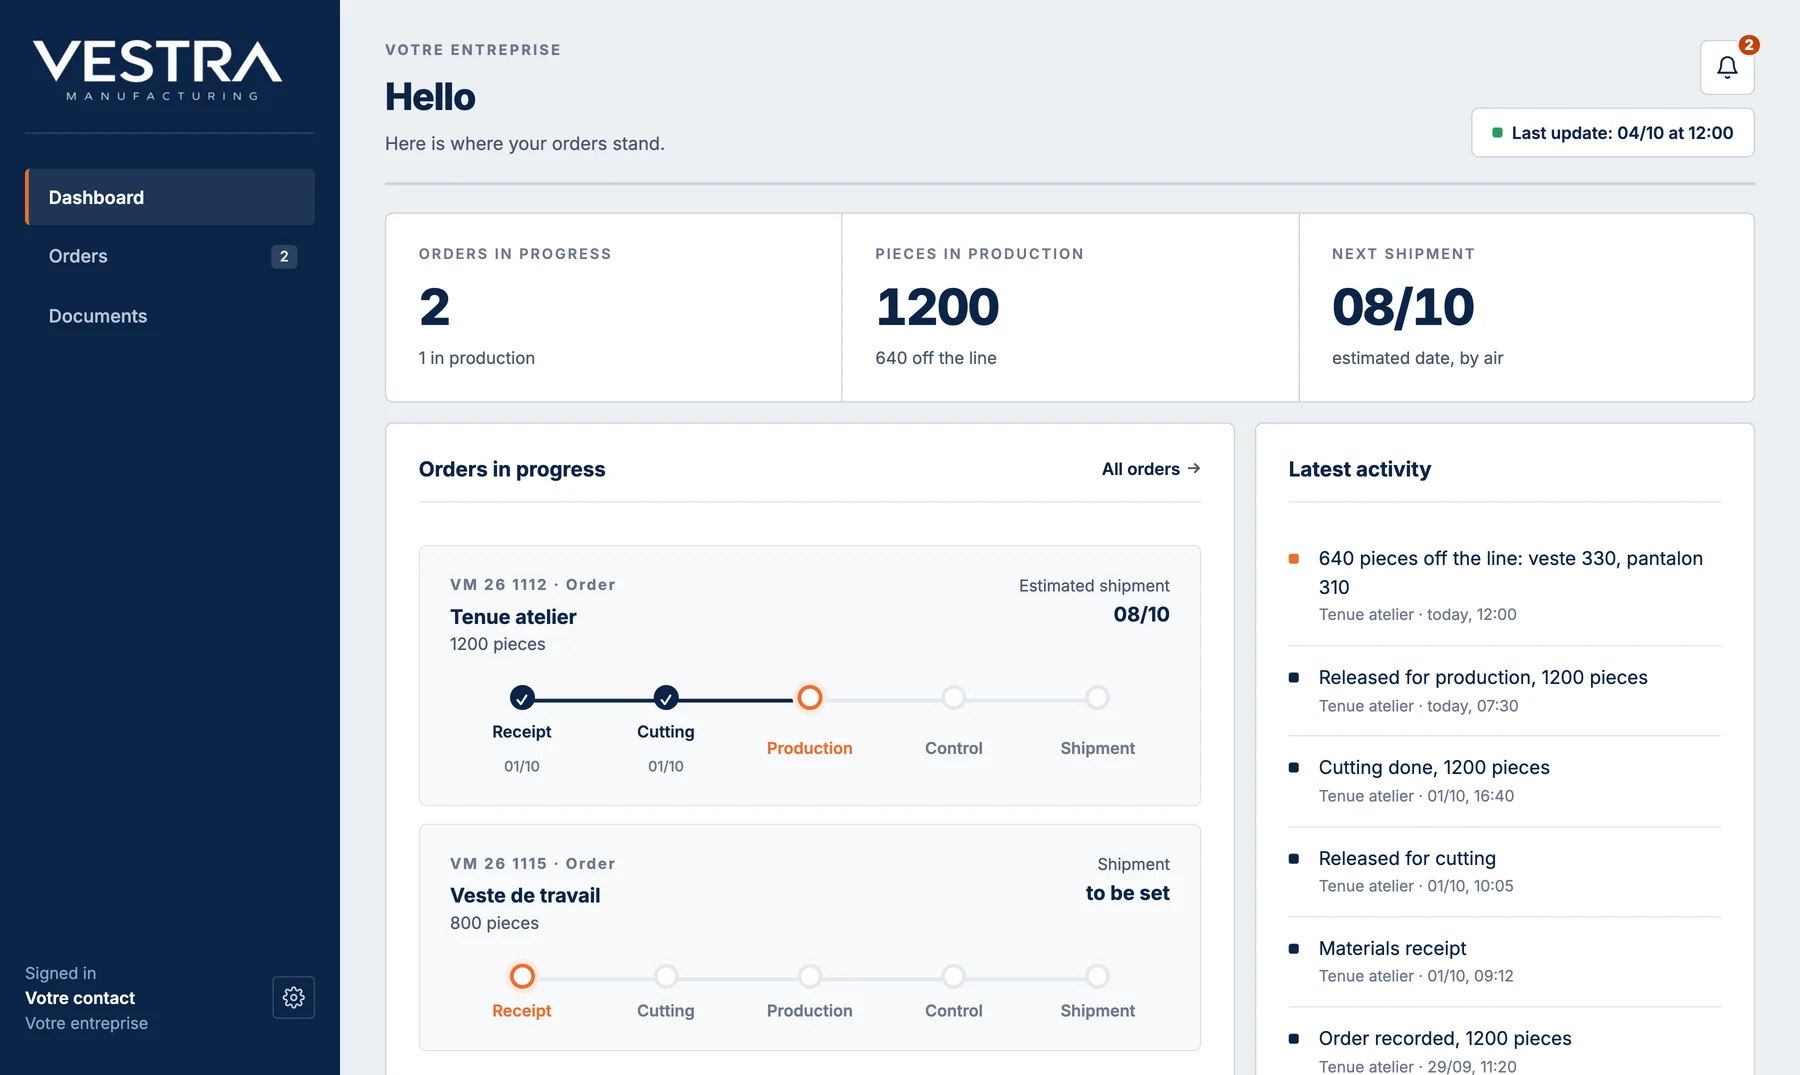The image size is (1800, 1075).
Task: Open order Veste de travail card title
Action: 525,896
